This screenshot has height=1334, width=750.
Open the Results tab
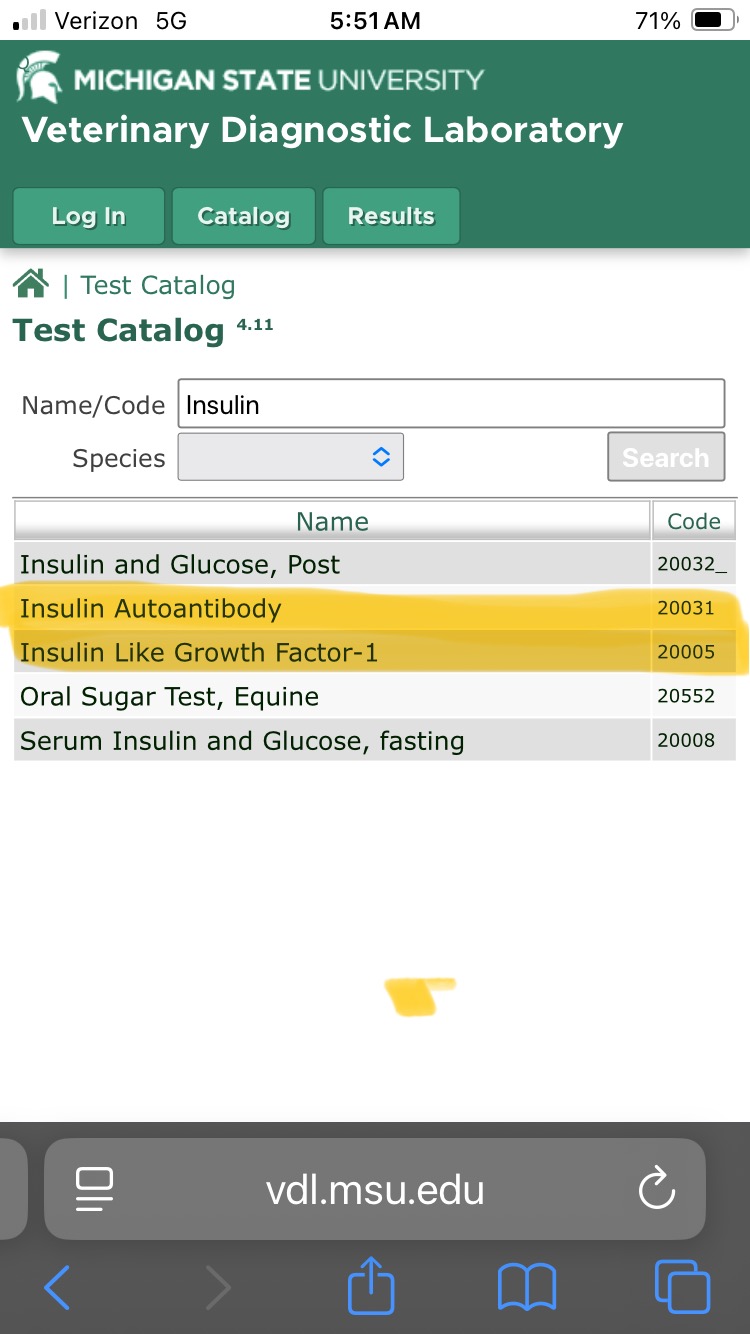tap(391, 216)
